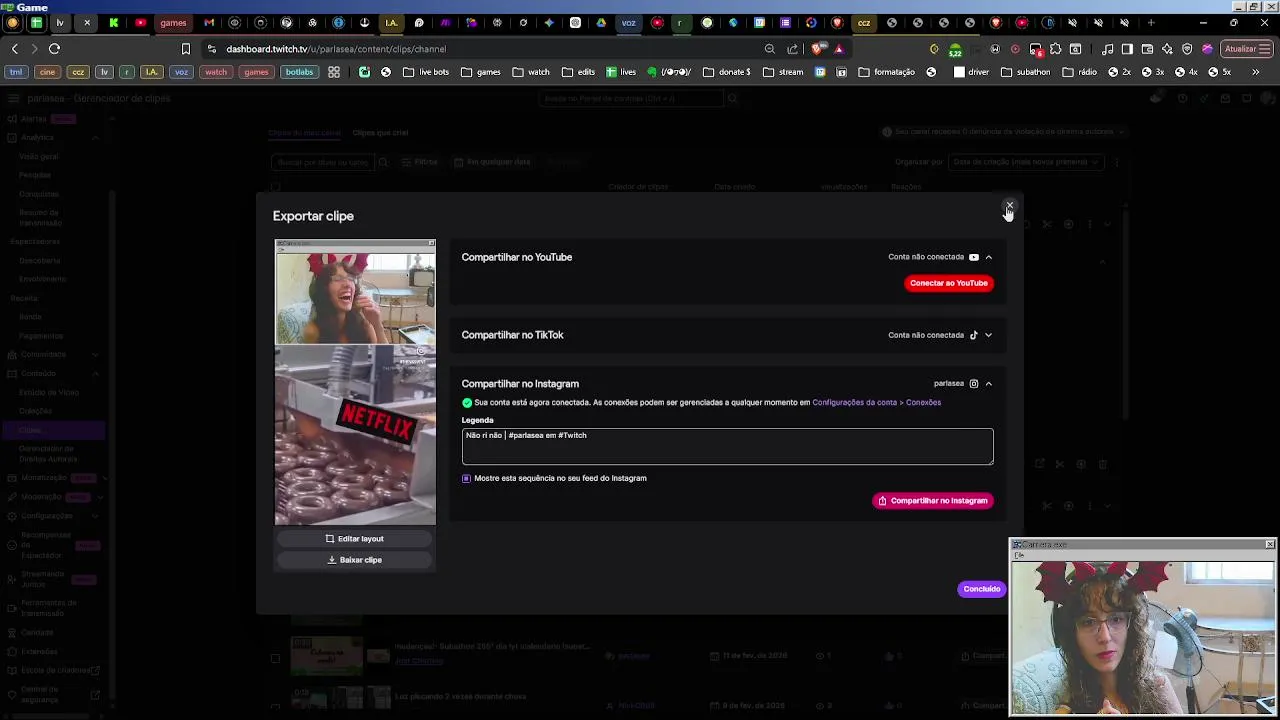Click the Baixar clipe button

[x=355, y=560]
